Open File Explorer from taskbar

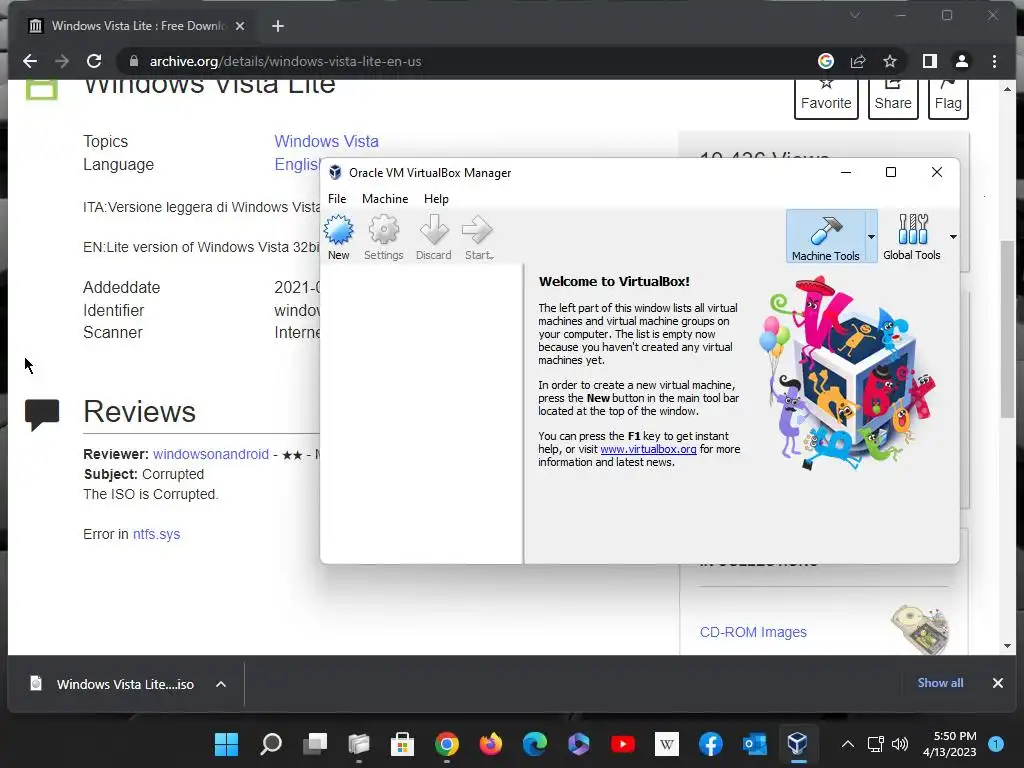(359, 744)
